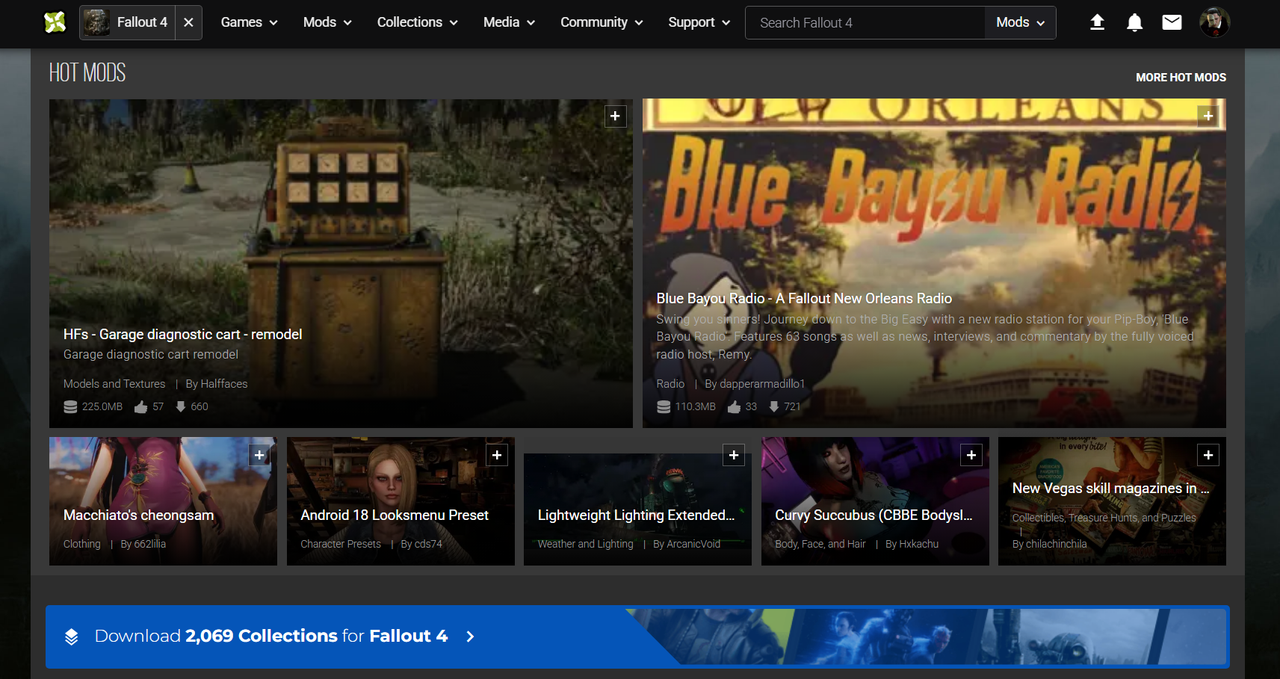Click Download 2,069 Collections banner

pyautogui.click(x=637, y=636)
